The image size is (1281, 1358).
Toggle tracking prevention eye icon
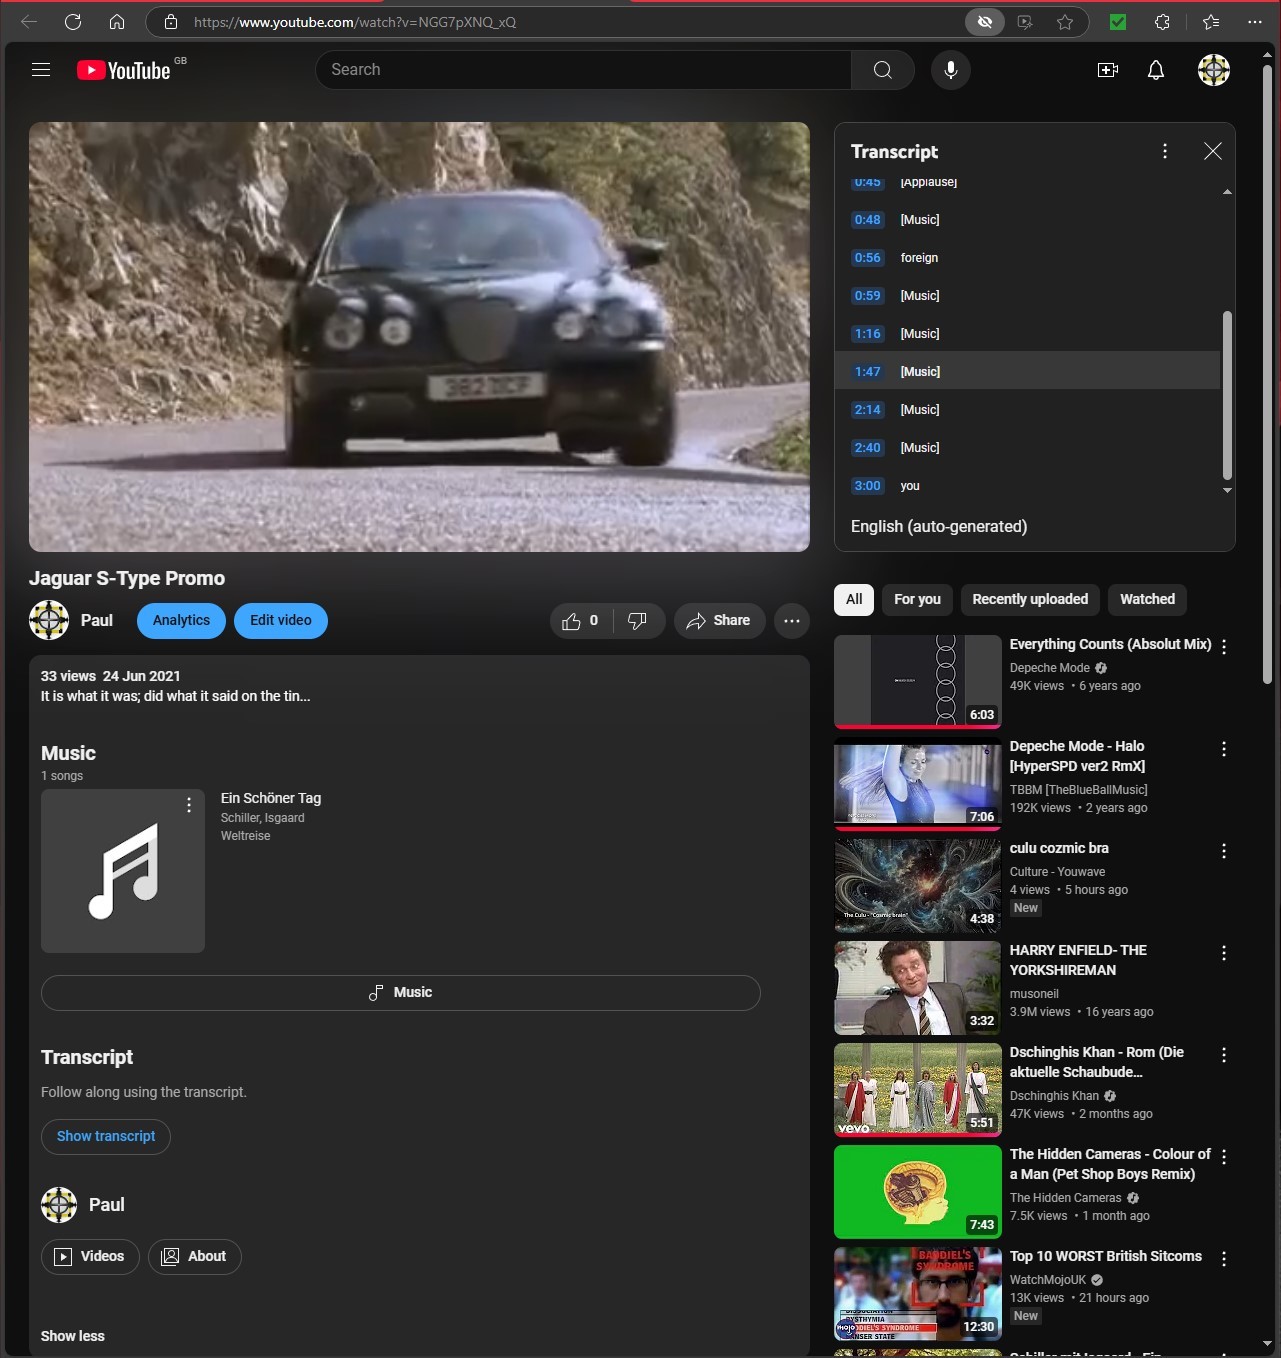(985, 22)
